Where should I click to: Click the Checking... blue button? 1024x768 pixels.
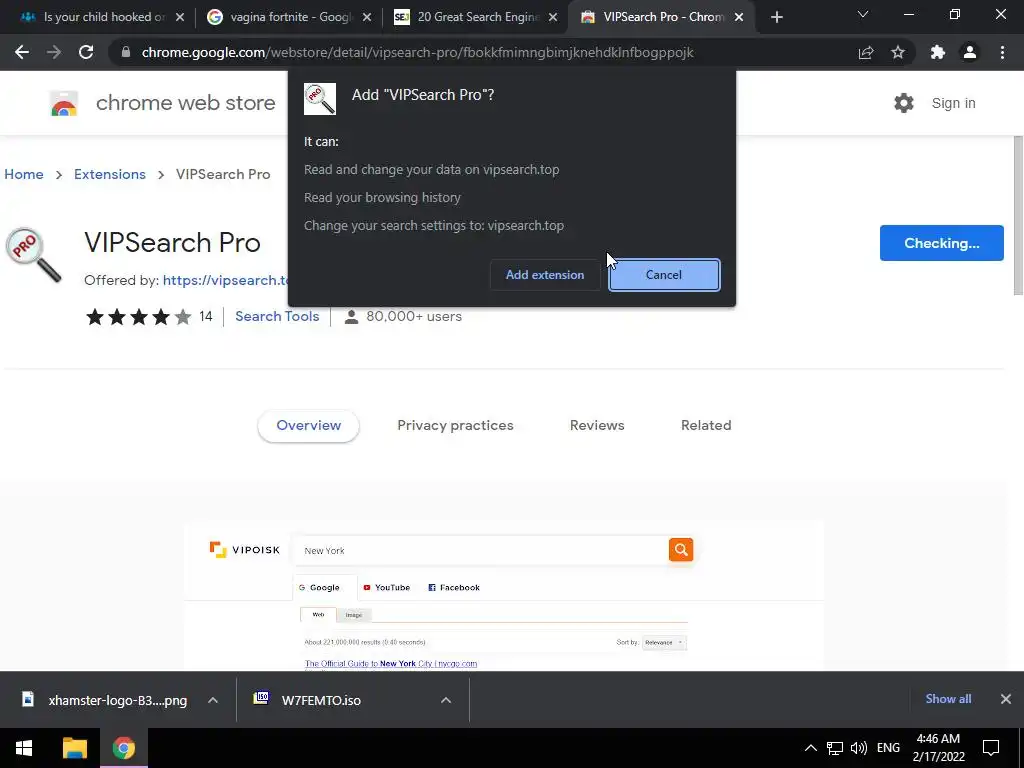[941, 243]
